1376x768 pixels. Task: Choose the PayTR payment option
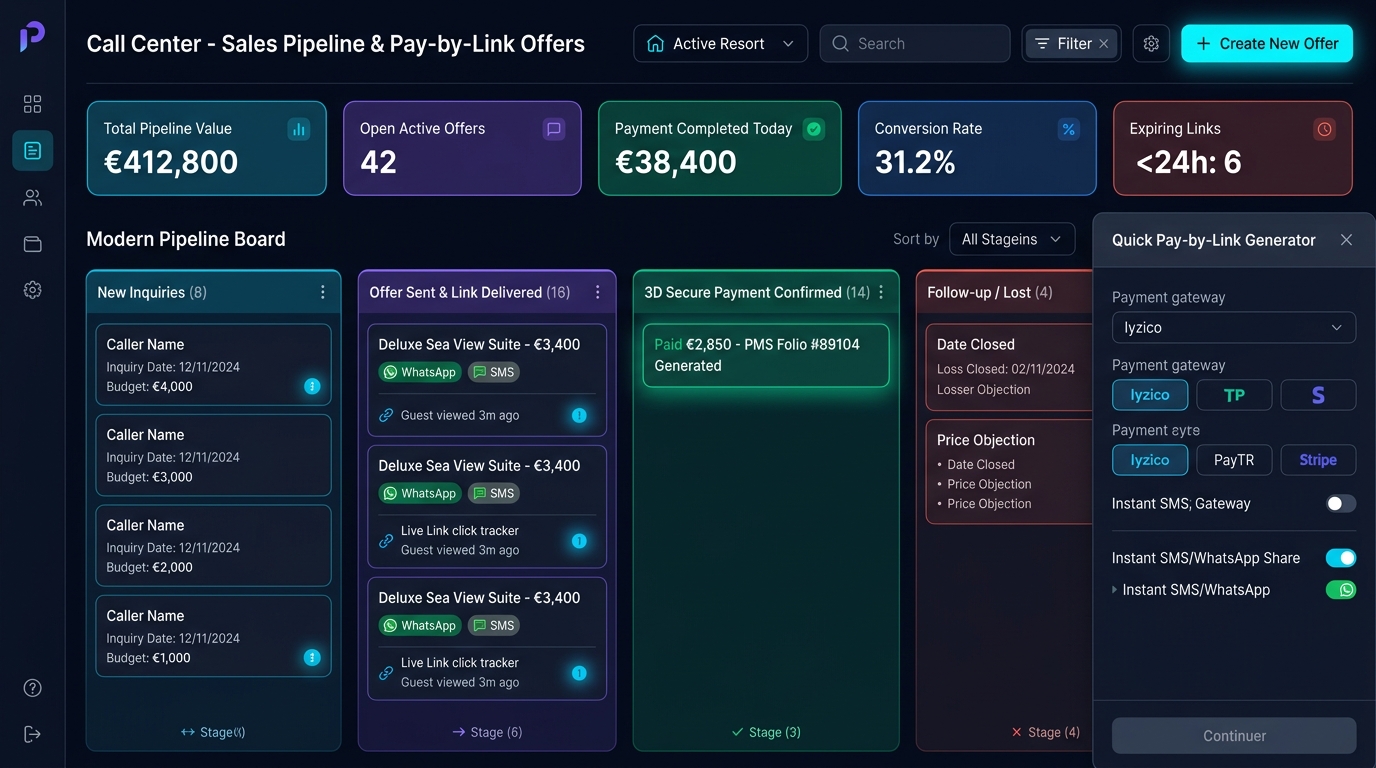1234,460
